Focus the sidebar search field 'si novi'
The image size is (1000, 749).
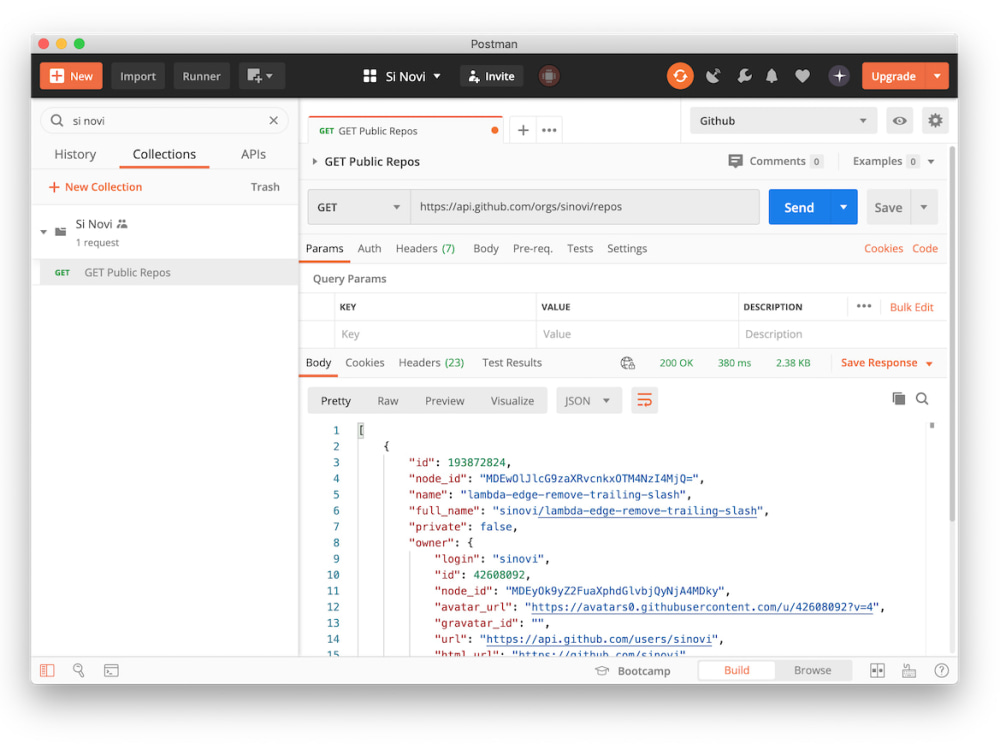point(166,121)
